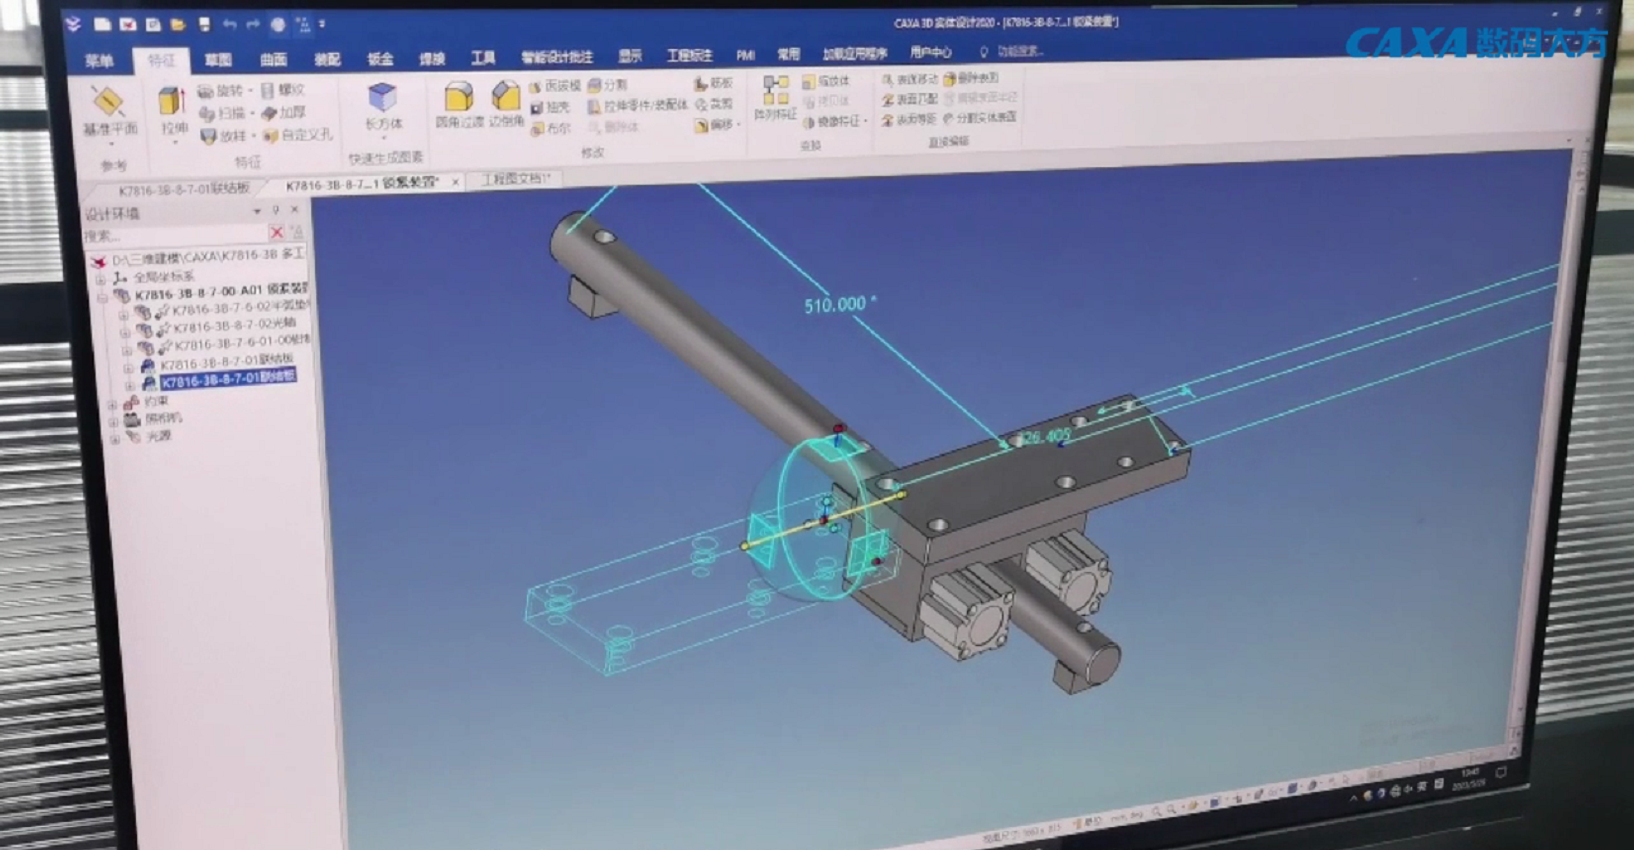Screen dimensions: 1634x850
Task: Collapse the K7816-3B-8-7-00-A01 assembly node
Action: 102,297
